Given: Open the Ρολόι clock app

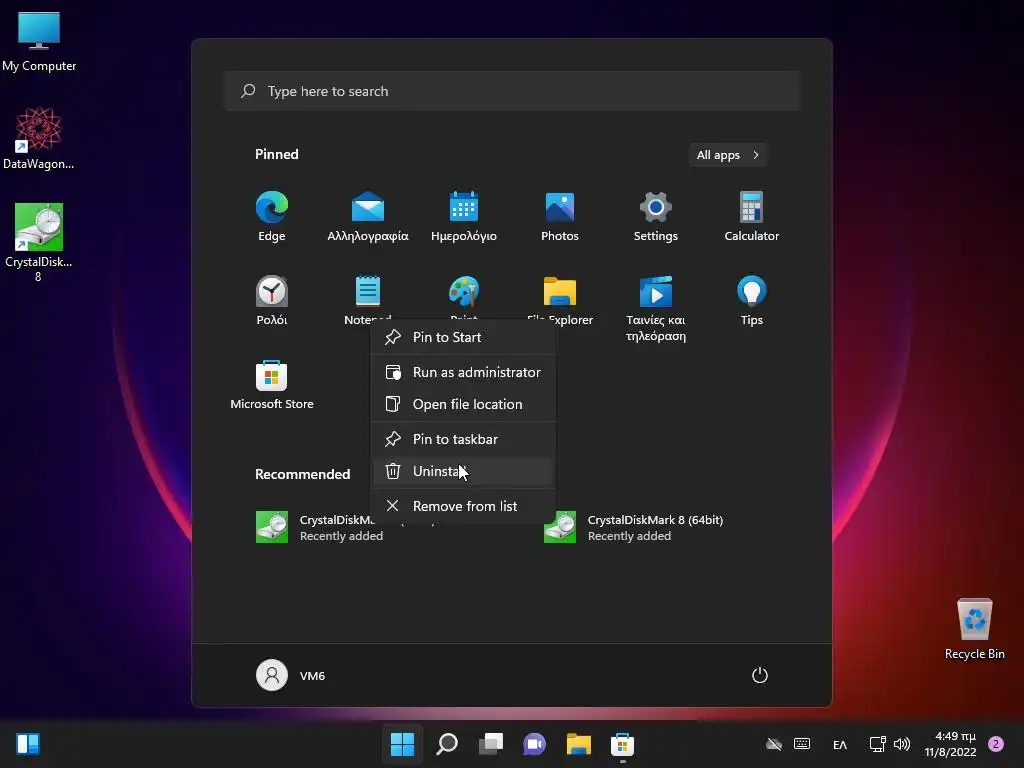Looking at the screenshot, I should (272, 300).
